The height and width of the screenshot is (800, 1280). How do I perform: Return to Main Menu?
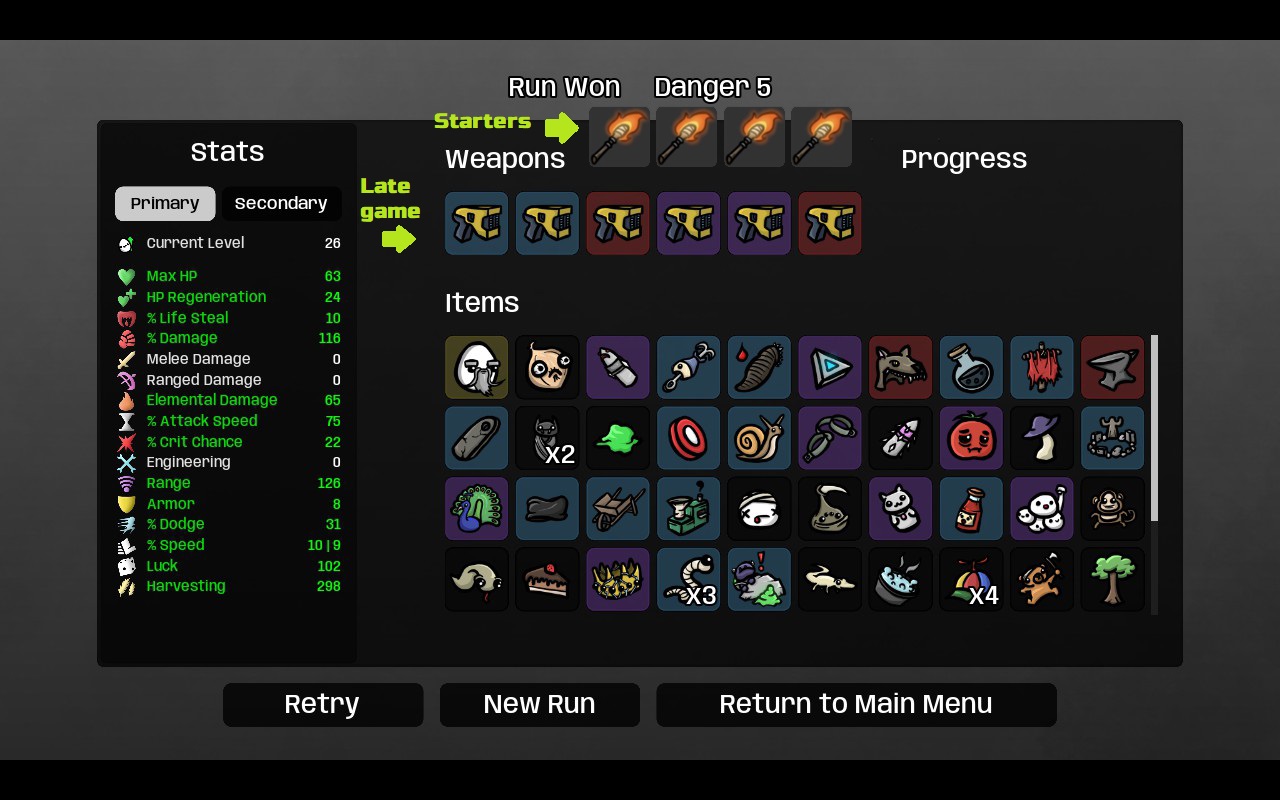pyautogui.click(x=856, y=704)
